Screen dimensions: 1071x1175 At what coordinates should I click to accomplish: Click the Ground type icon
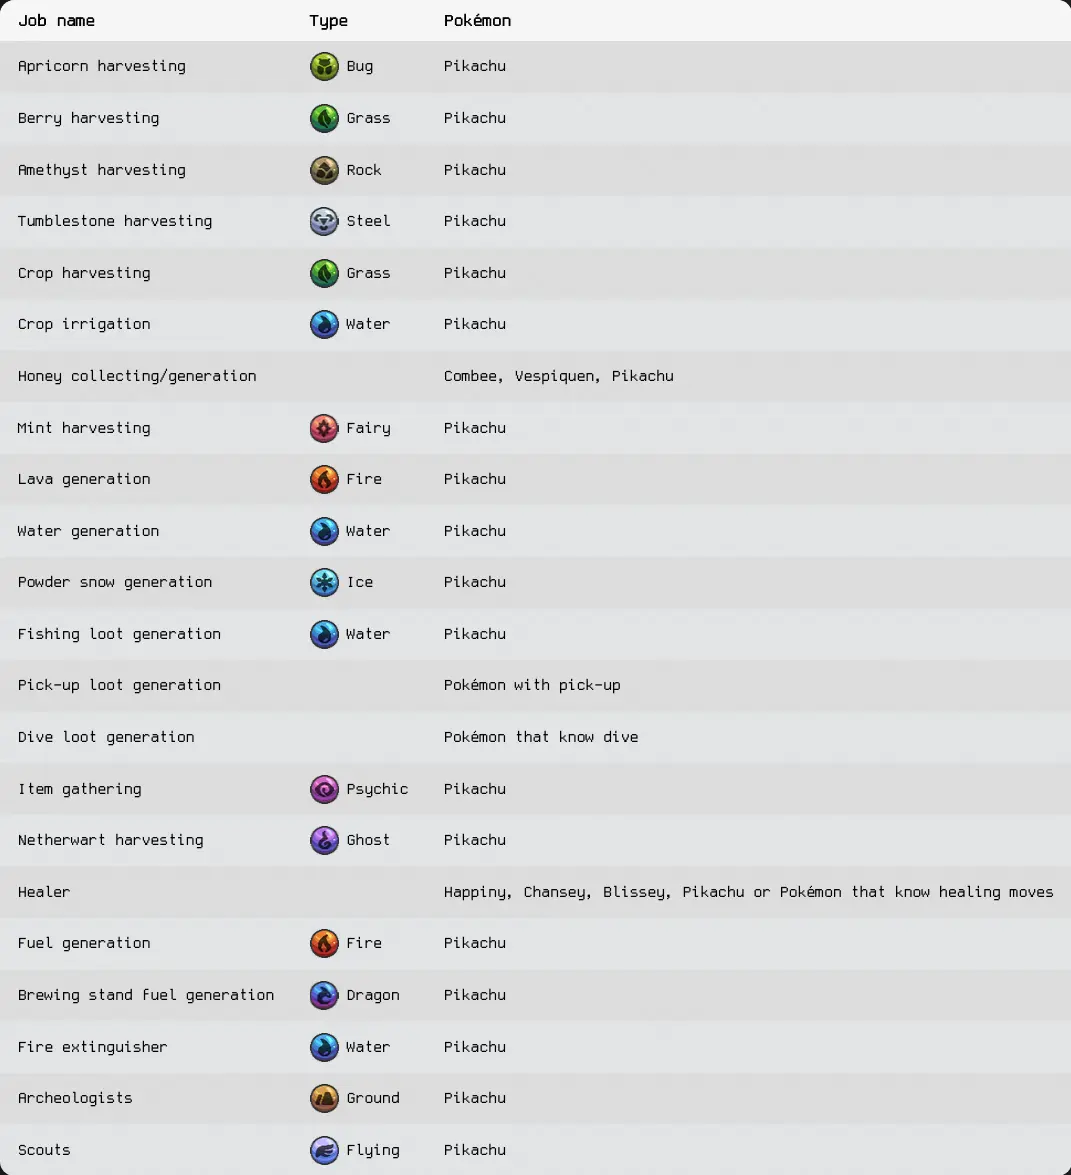click(324, 1098)
